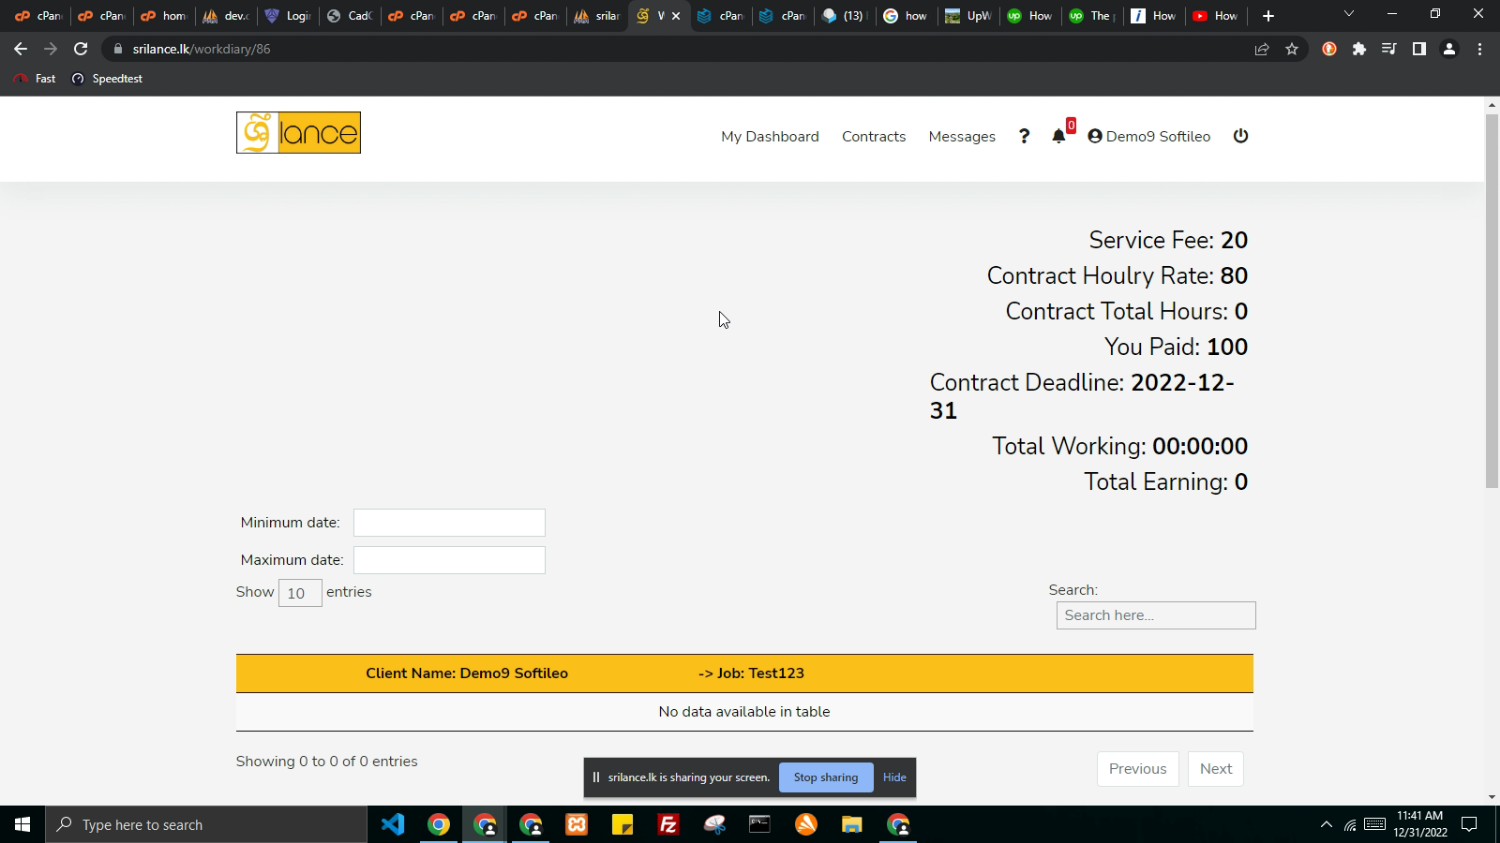Open the Contracts menu item
Viewport: 1500px width, 843px height.
873,136
